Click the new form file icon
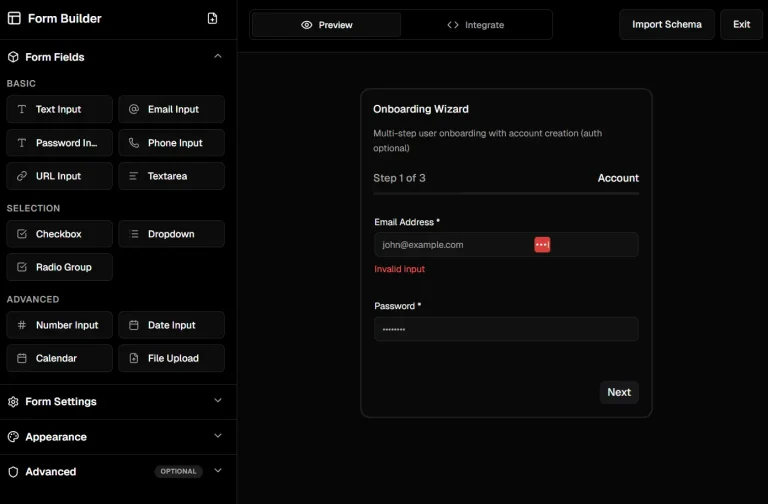 [x=212, y=19]
